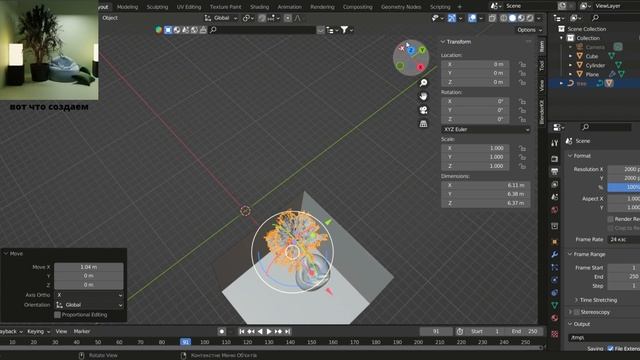Open the Material properties tab icon
The width and height of the screenshot is (640, 360).
click(x=554, y=318)
